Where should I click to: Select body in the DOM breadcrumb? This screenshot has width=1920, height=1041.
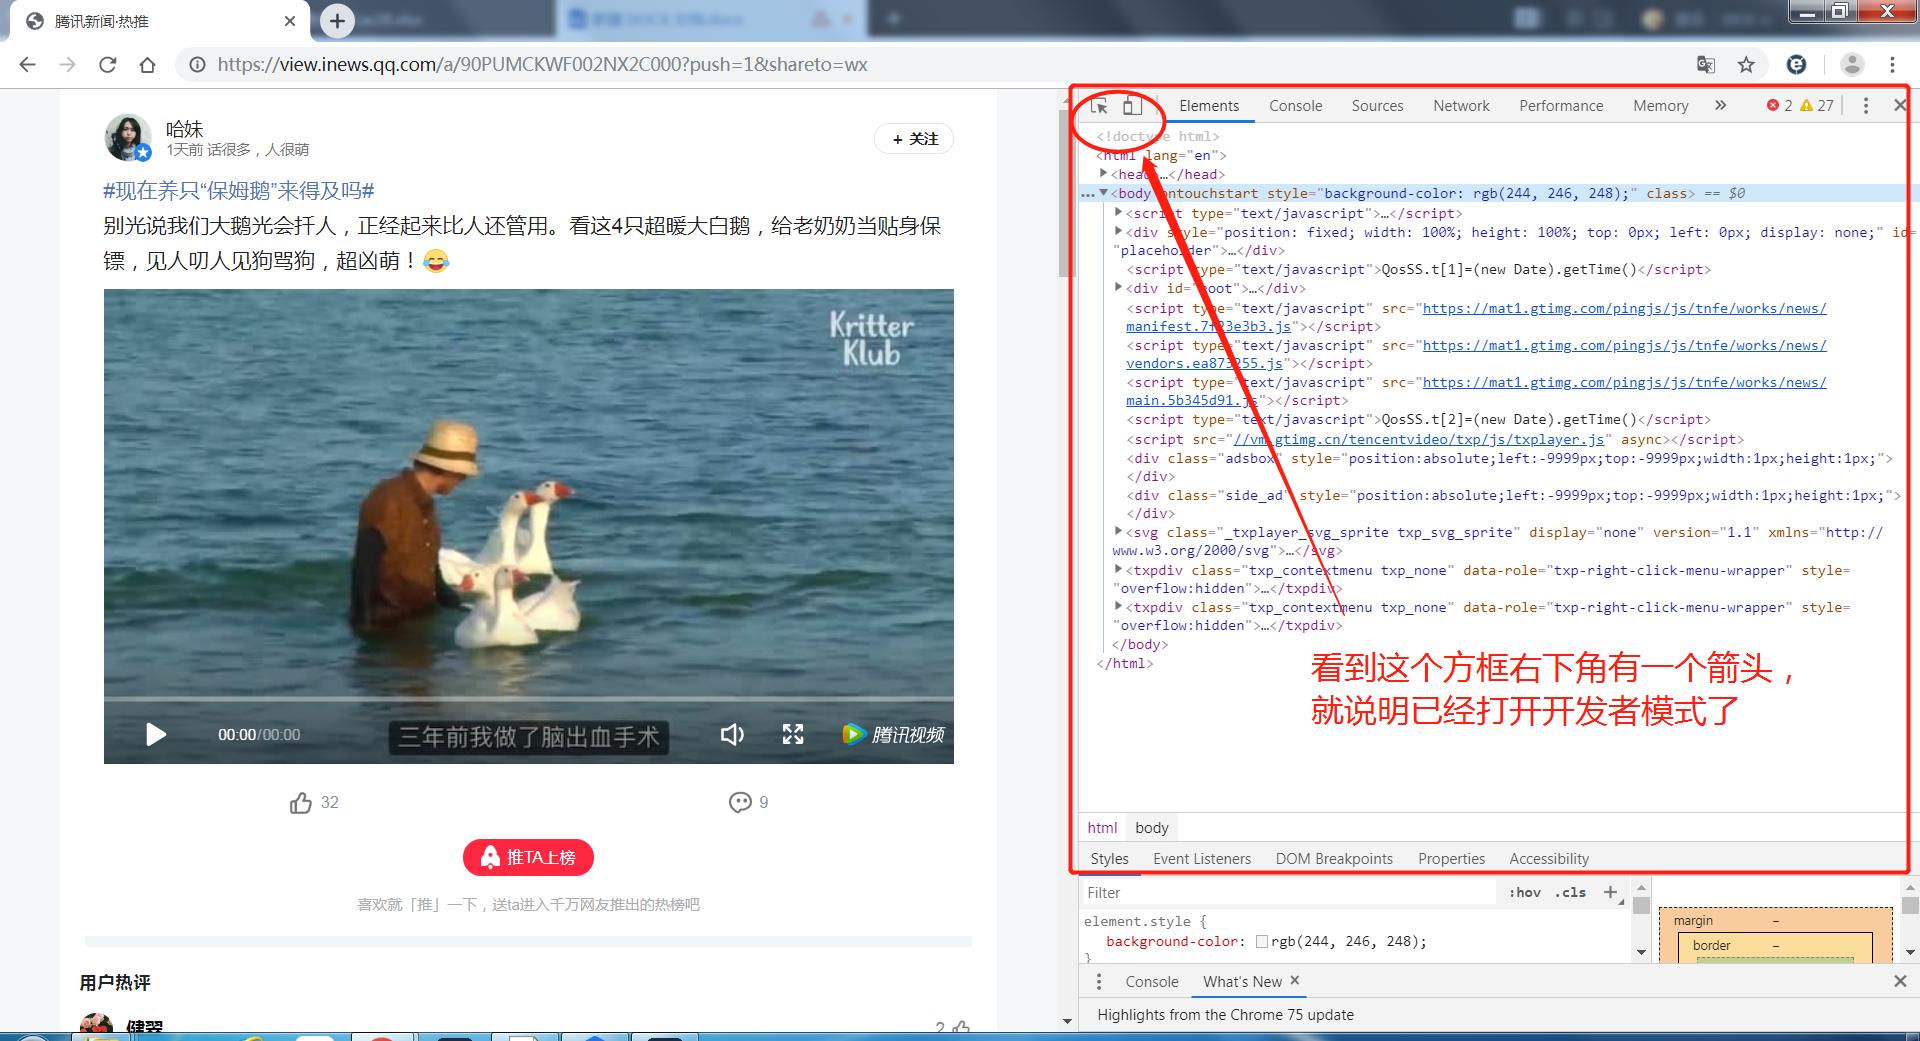click(1152, 828)
